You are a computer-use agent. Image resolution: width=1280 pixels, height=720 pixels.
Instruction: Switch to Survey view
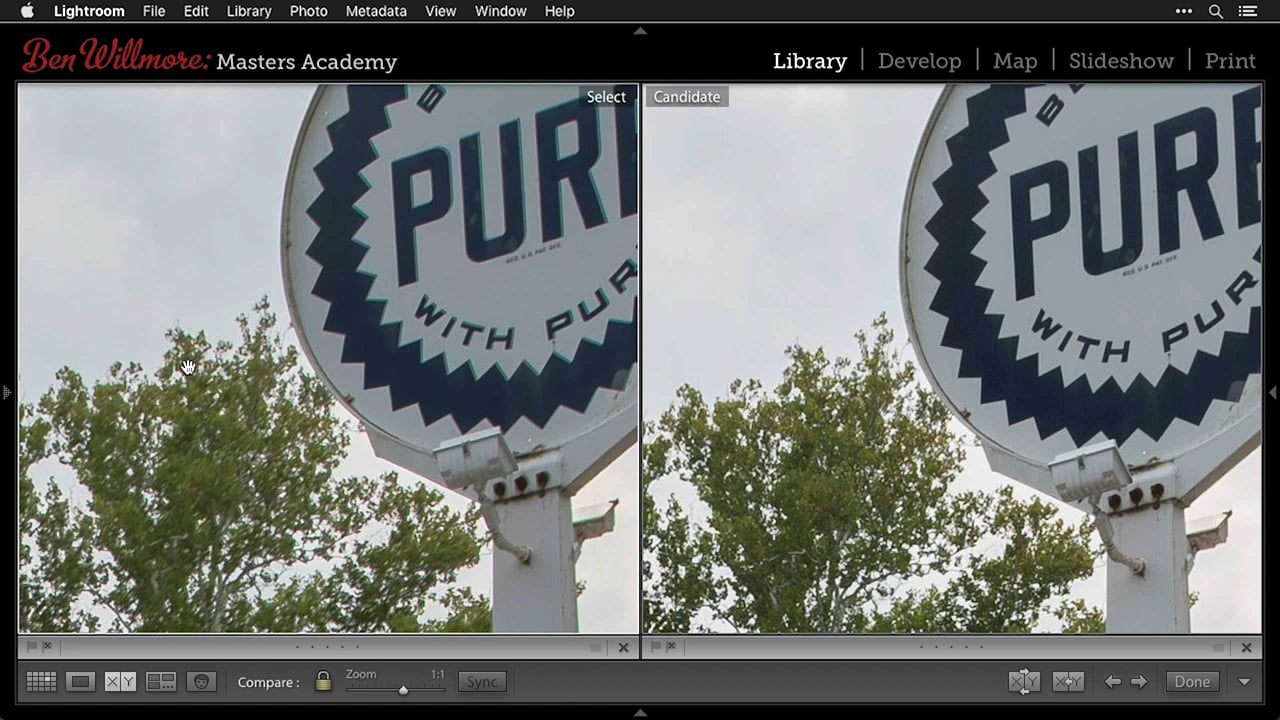160,682
